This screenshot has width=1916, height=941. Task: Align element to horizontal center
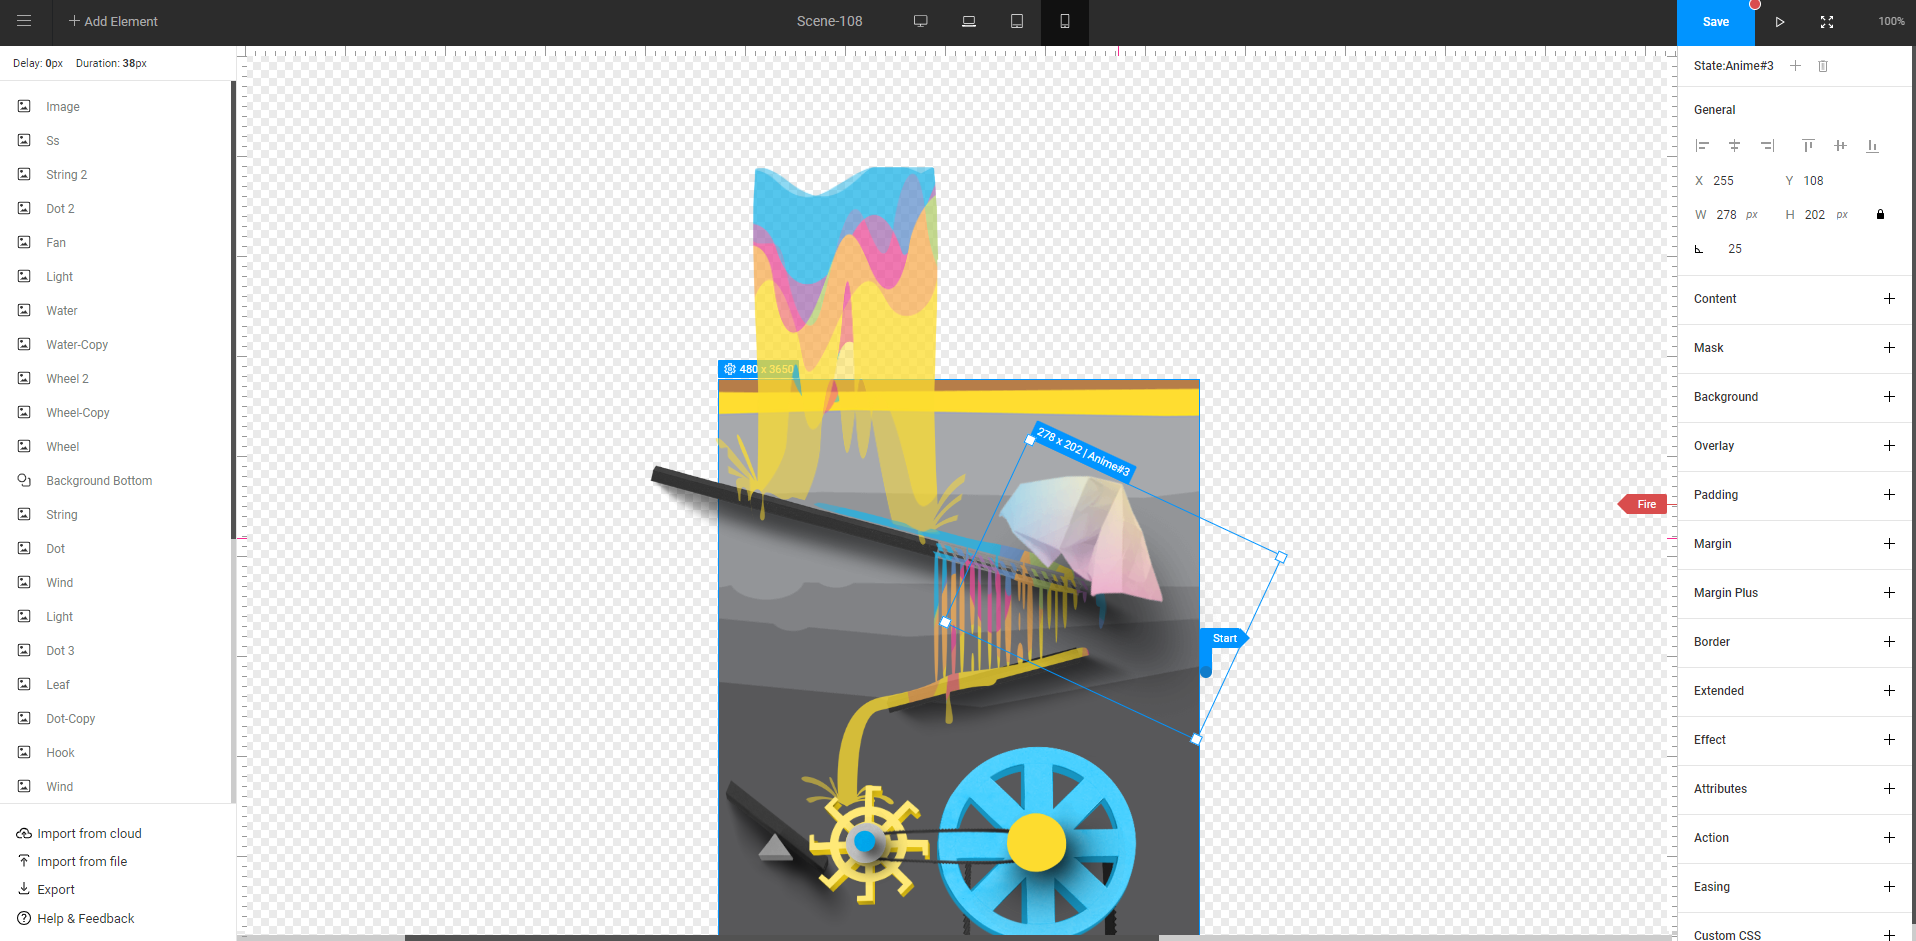click(x=1734, y=146)
